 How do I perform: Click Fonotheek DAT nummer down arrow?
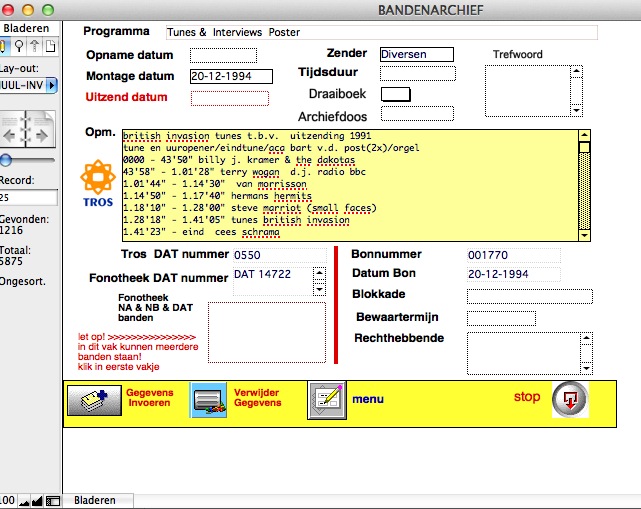[319, 289]
